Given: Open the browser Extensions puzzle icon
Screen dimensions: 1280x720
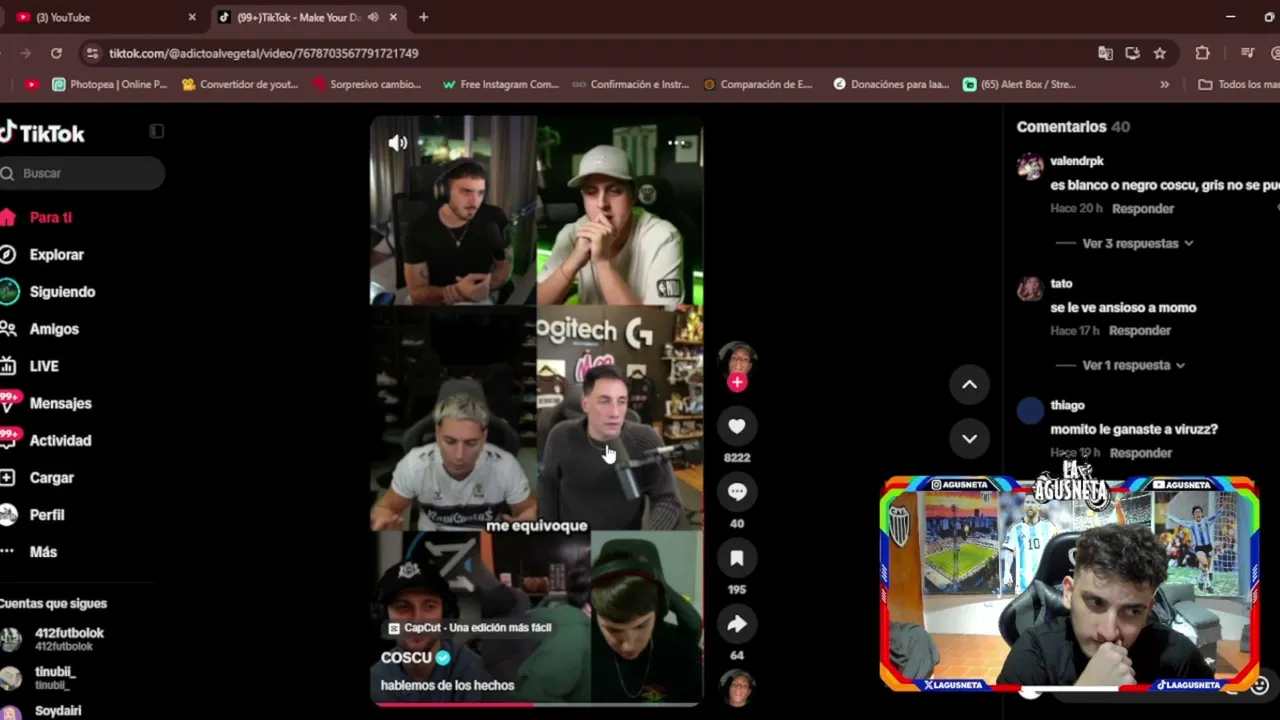Looking at the screenshot, I should (1203, 53).
